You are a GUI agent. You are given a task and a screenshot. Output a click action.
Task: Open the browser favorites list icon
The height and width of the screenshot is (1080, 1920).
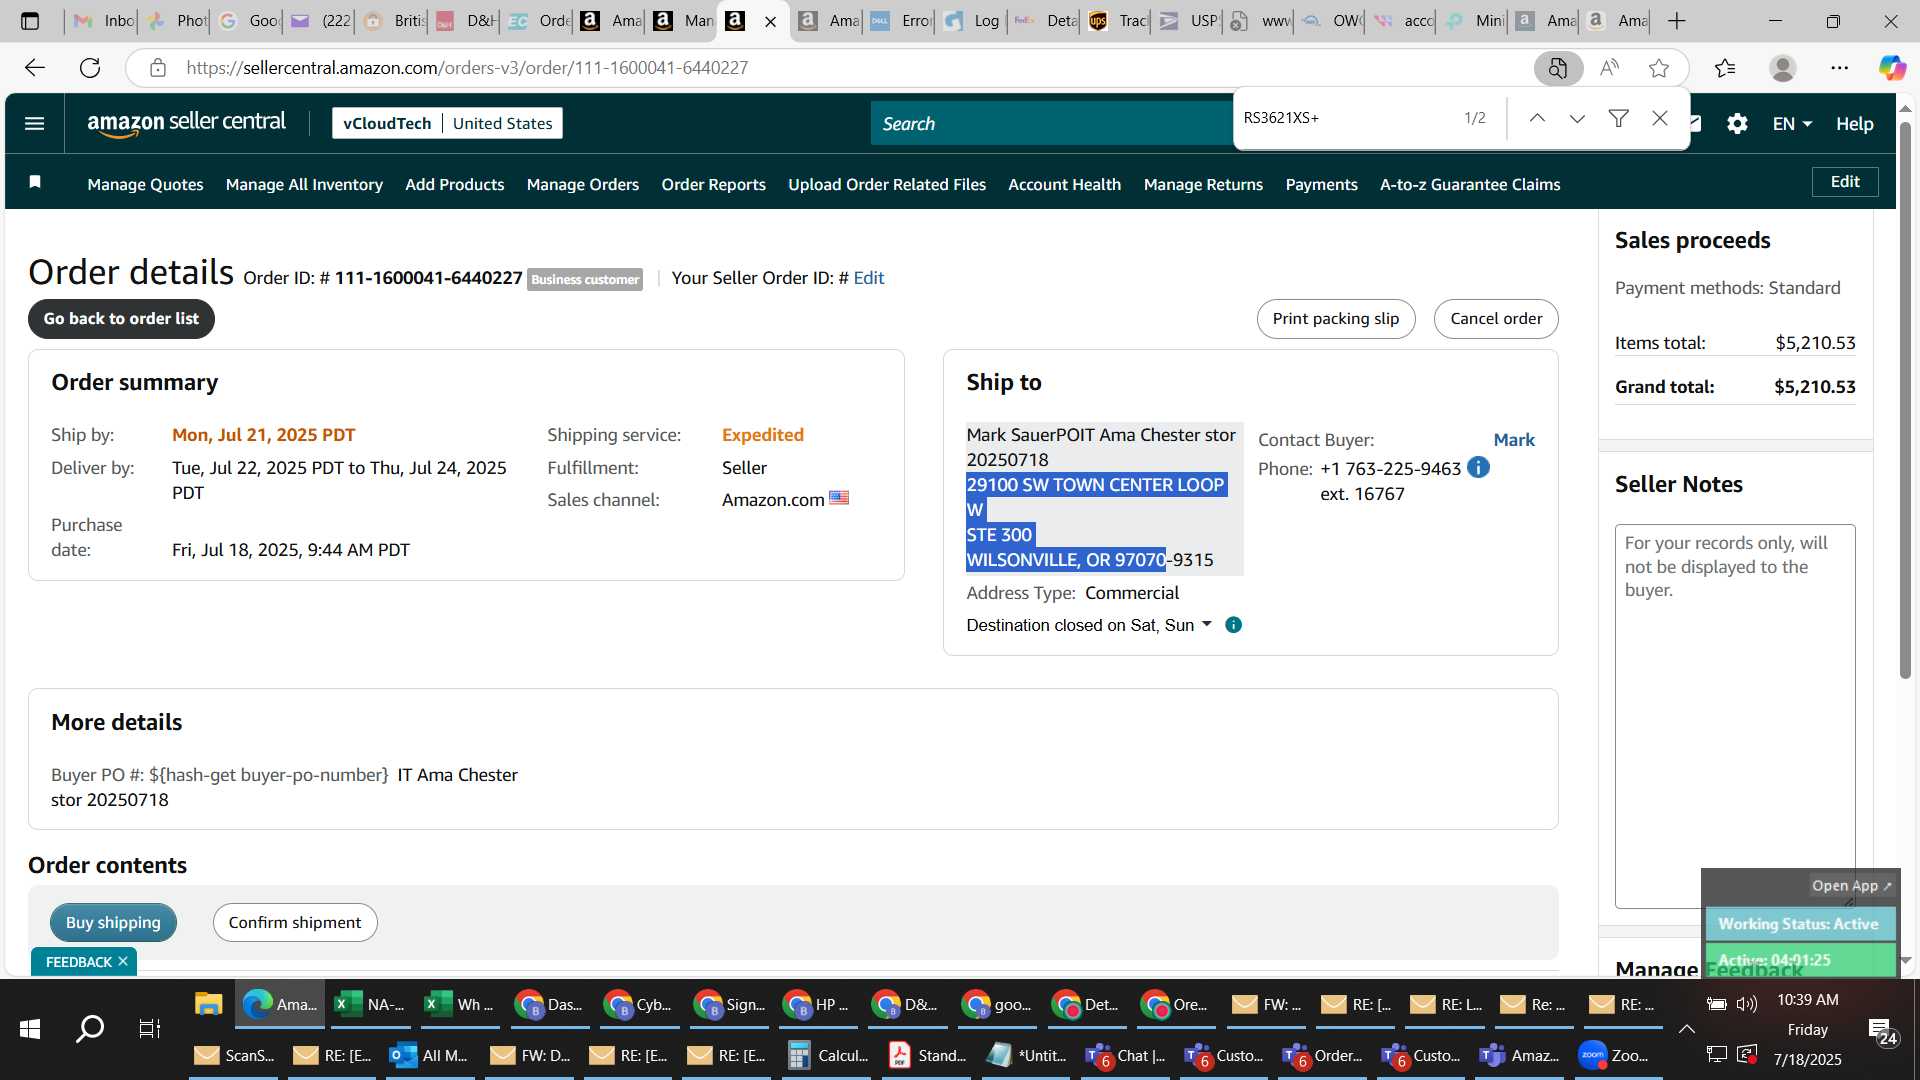1725,68
